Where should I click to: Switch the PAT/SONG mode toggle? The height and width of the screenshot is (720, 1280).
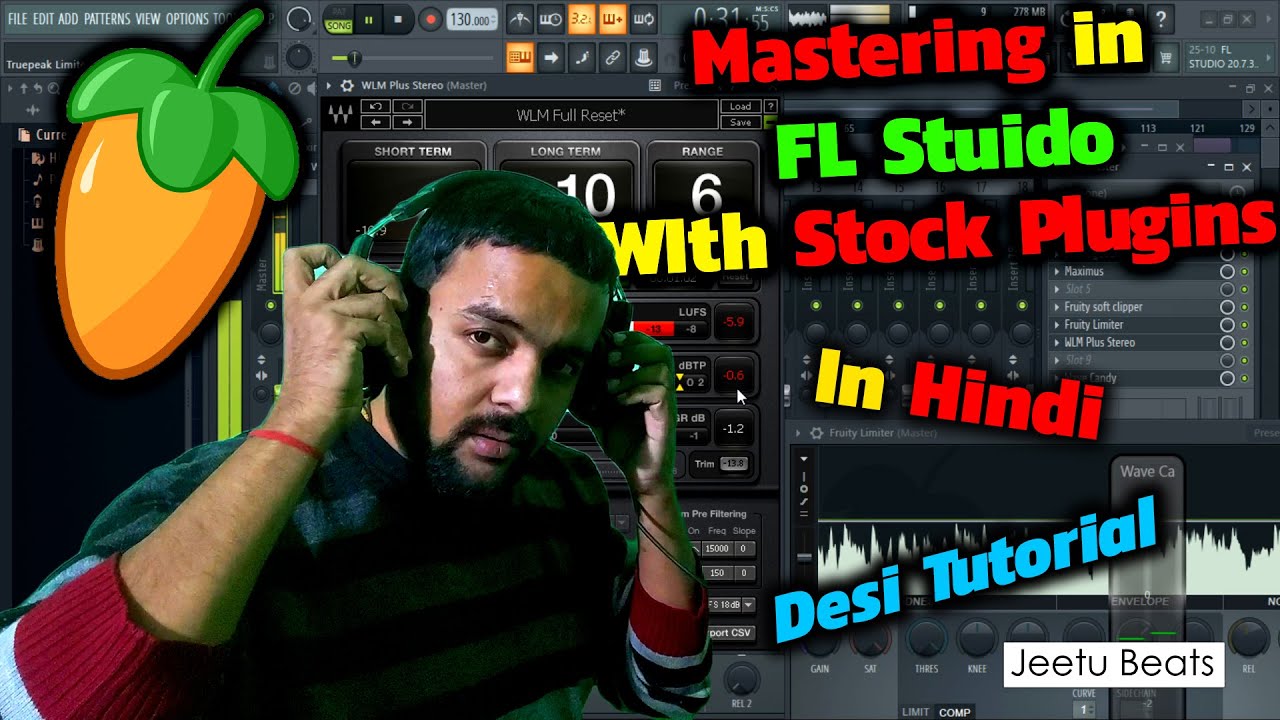point(337,19)
